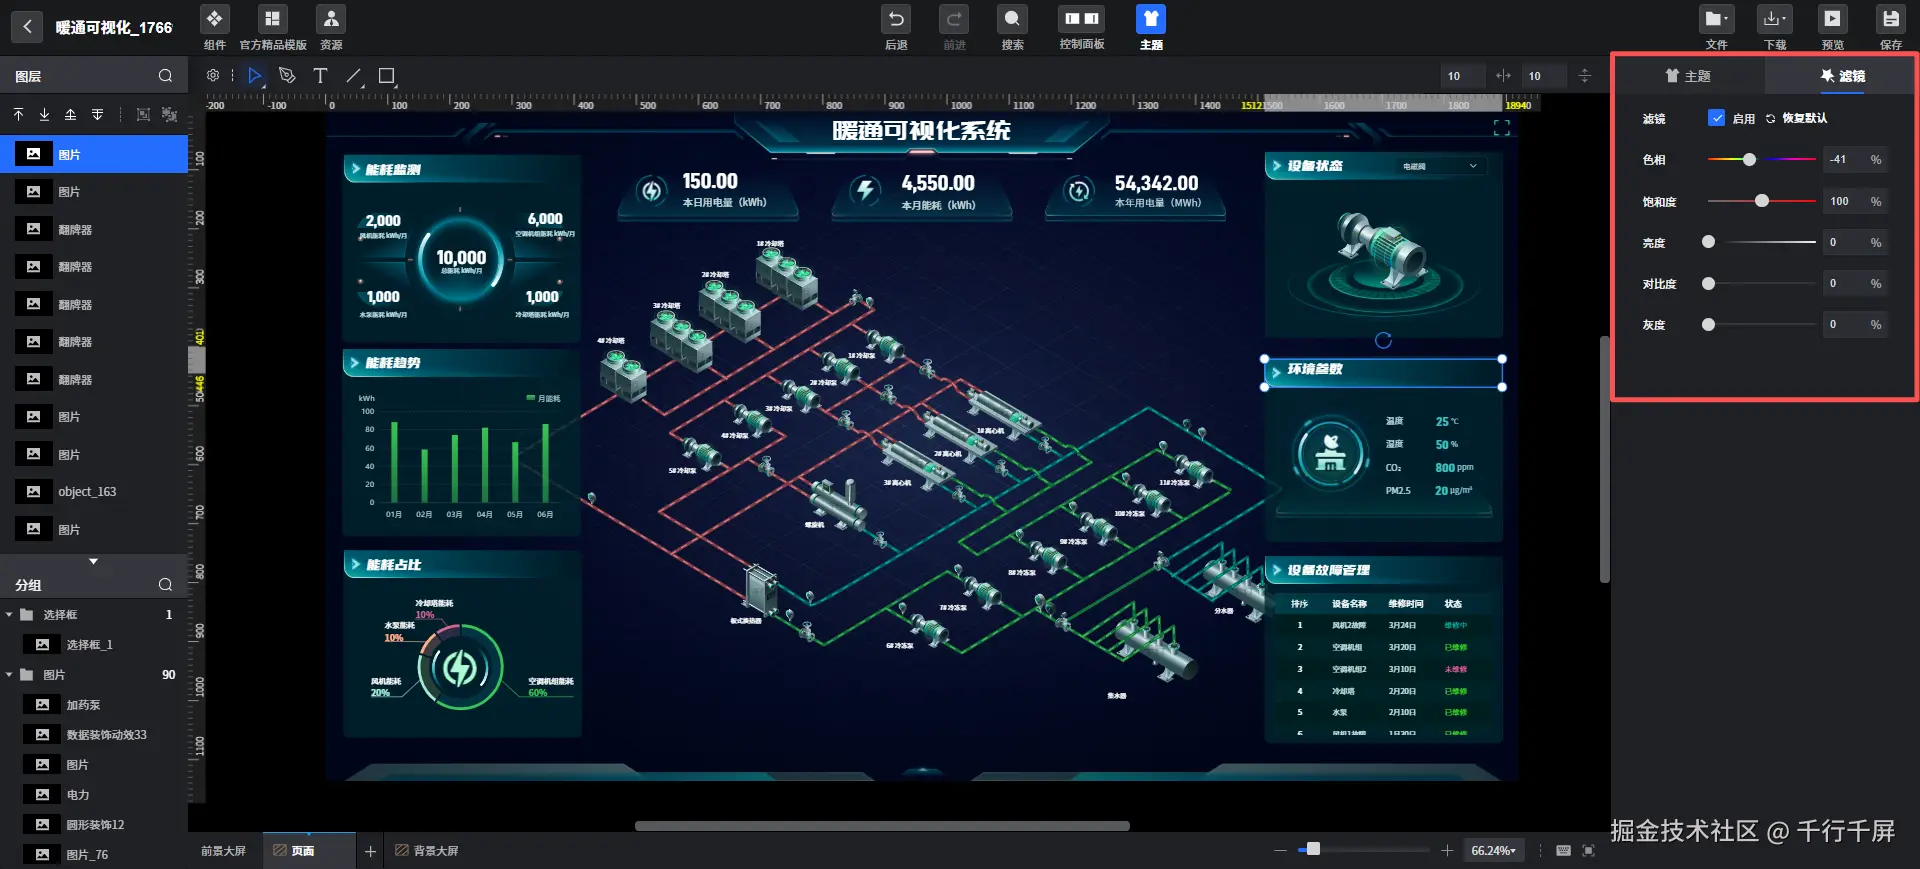Click the zoom out minus button
This screenshot has width=1920, height=869.
[x=1280, y=851]
